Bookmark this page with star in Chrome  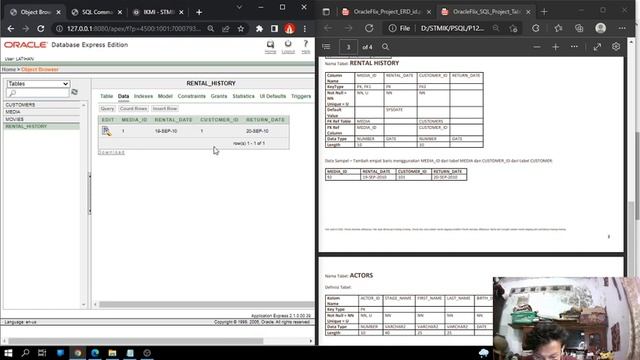click(241, 29)
